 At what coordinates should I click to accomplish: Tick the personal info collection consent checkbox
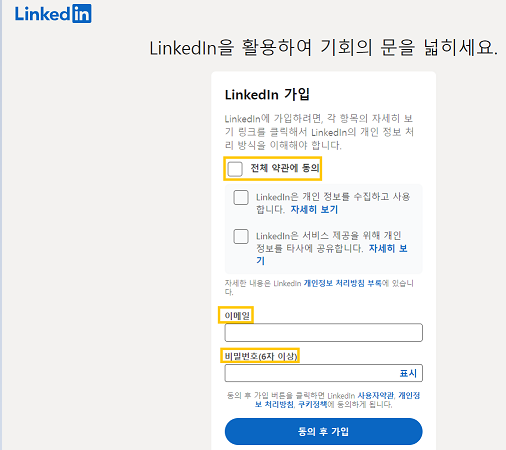coord(241,197)
